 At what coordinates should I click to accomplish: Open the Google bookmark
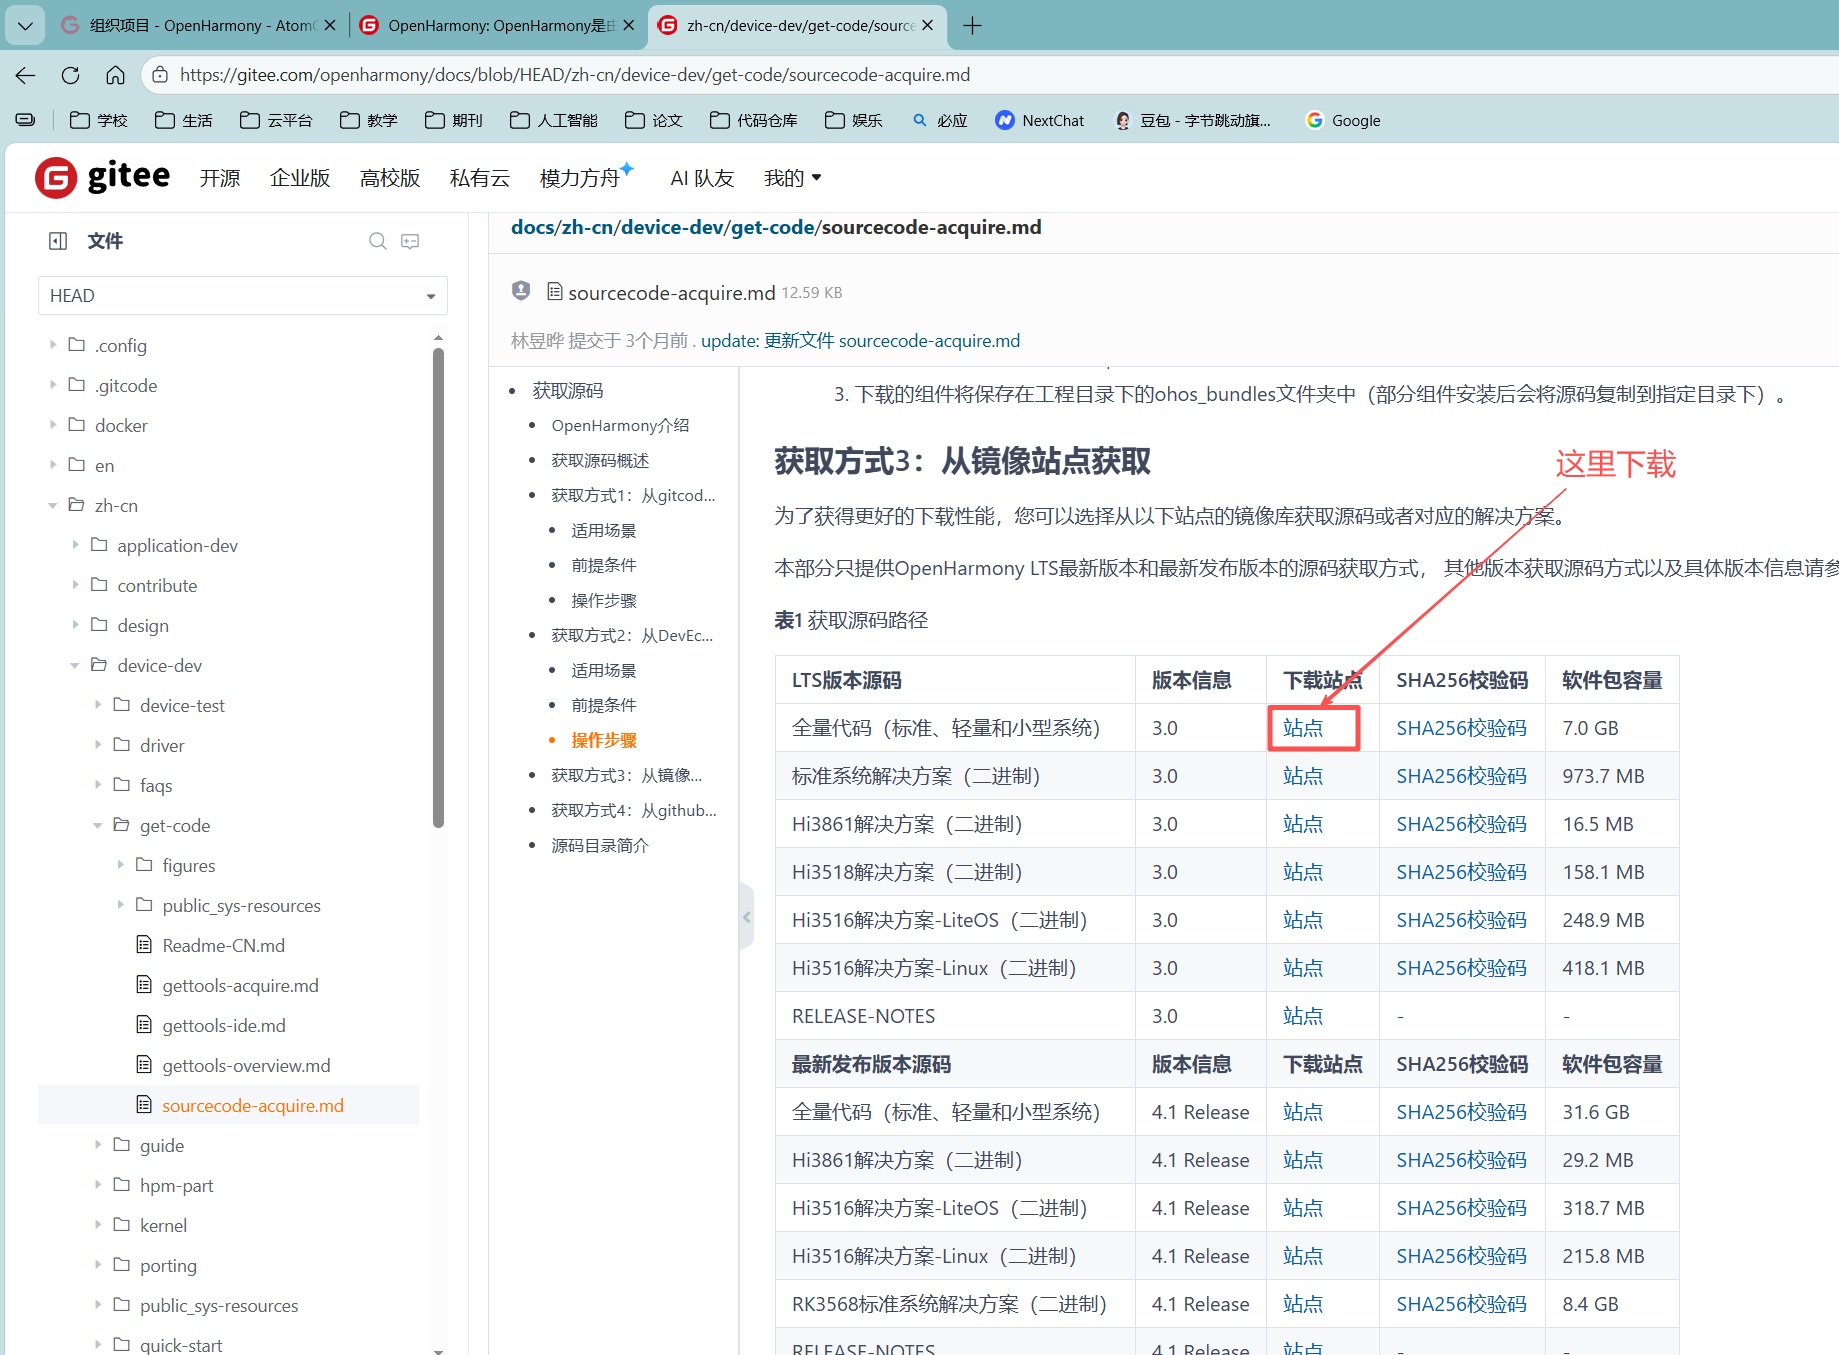point(1343,120)
